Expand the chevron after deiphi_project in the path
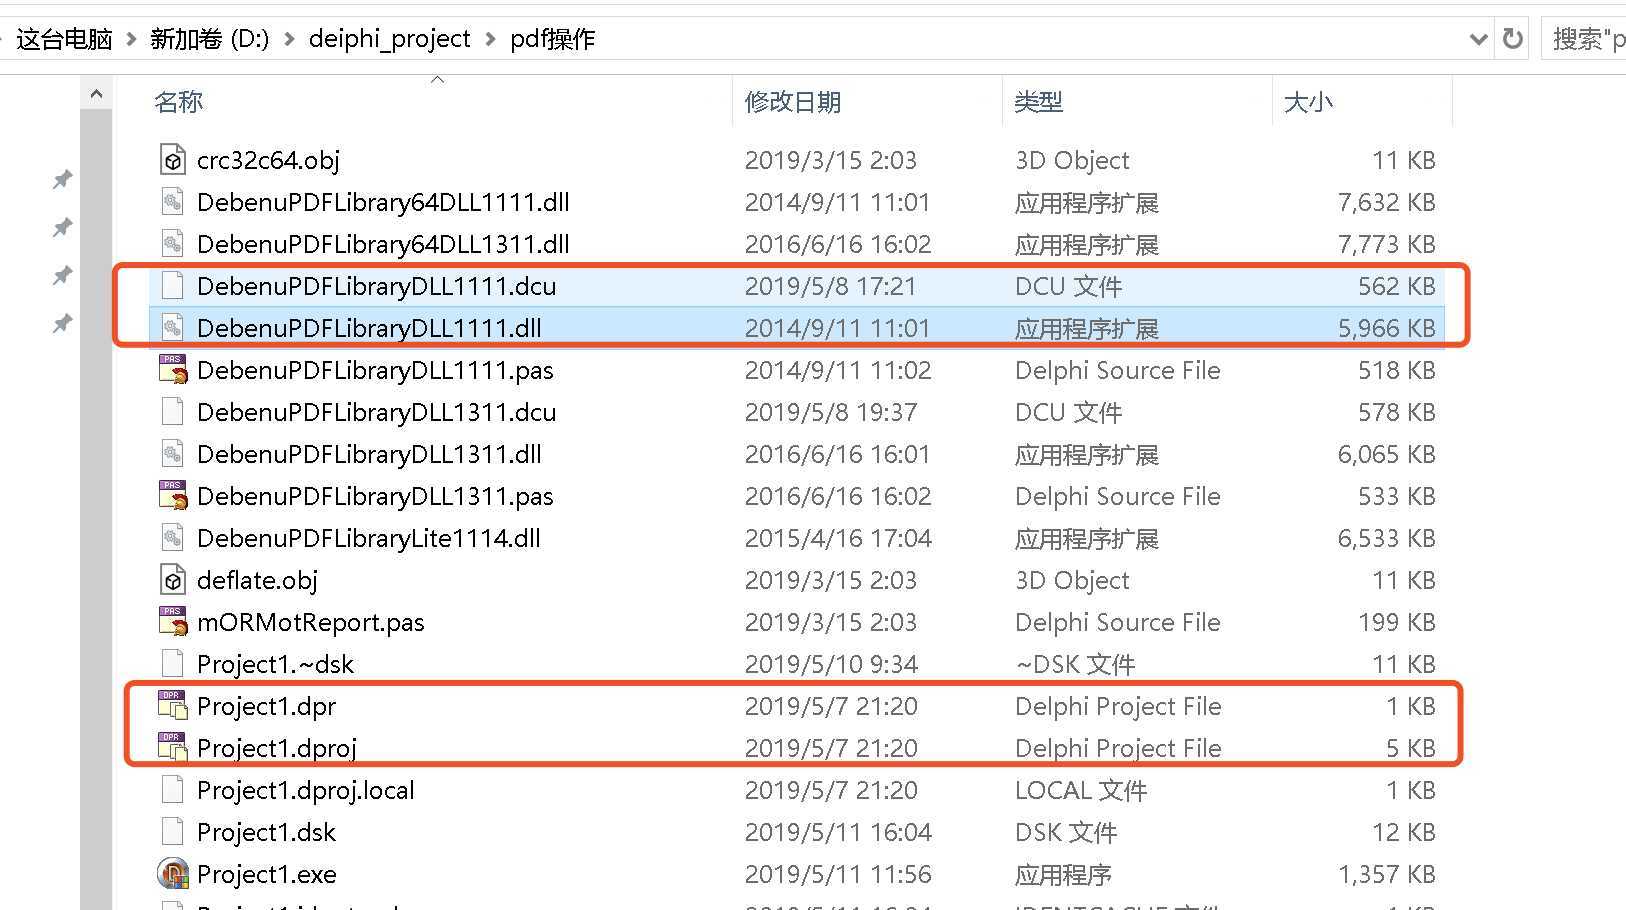This screenshot has width=1626, height=910. tap(490, 39)
